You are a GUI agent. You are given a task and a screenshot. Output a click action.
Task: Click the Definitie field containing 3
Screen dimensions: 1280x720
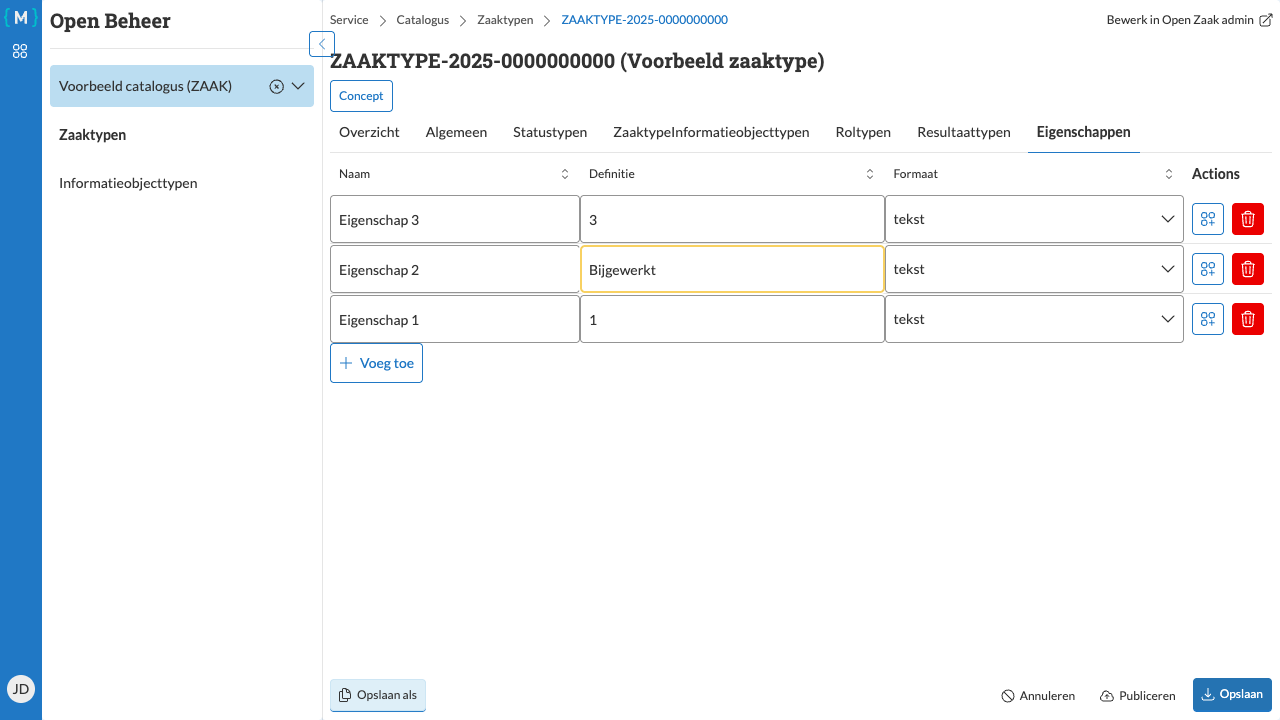(732, 219)
